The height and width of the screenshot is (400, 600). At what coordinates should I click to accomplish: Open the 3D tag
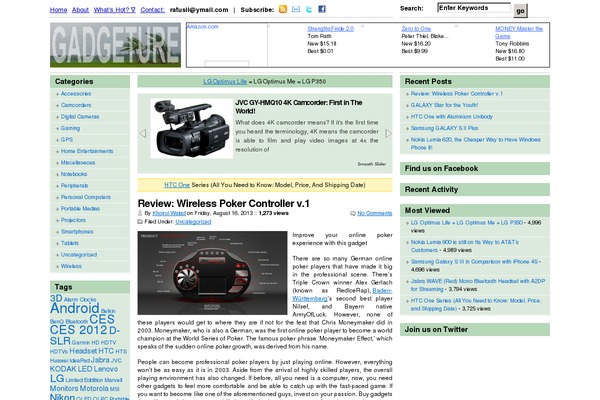(x=56, y=298)
